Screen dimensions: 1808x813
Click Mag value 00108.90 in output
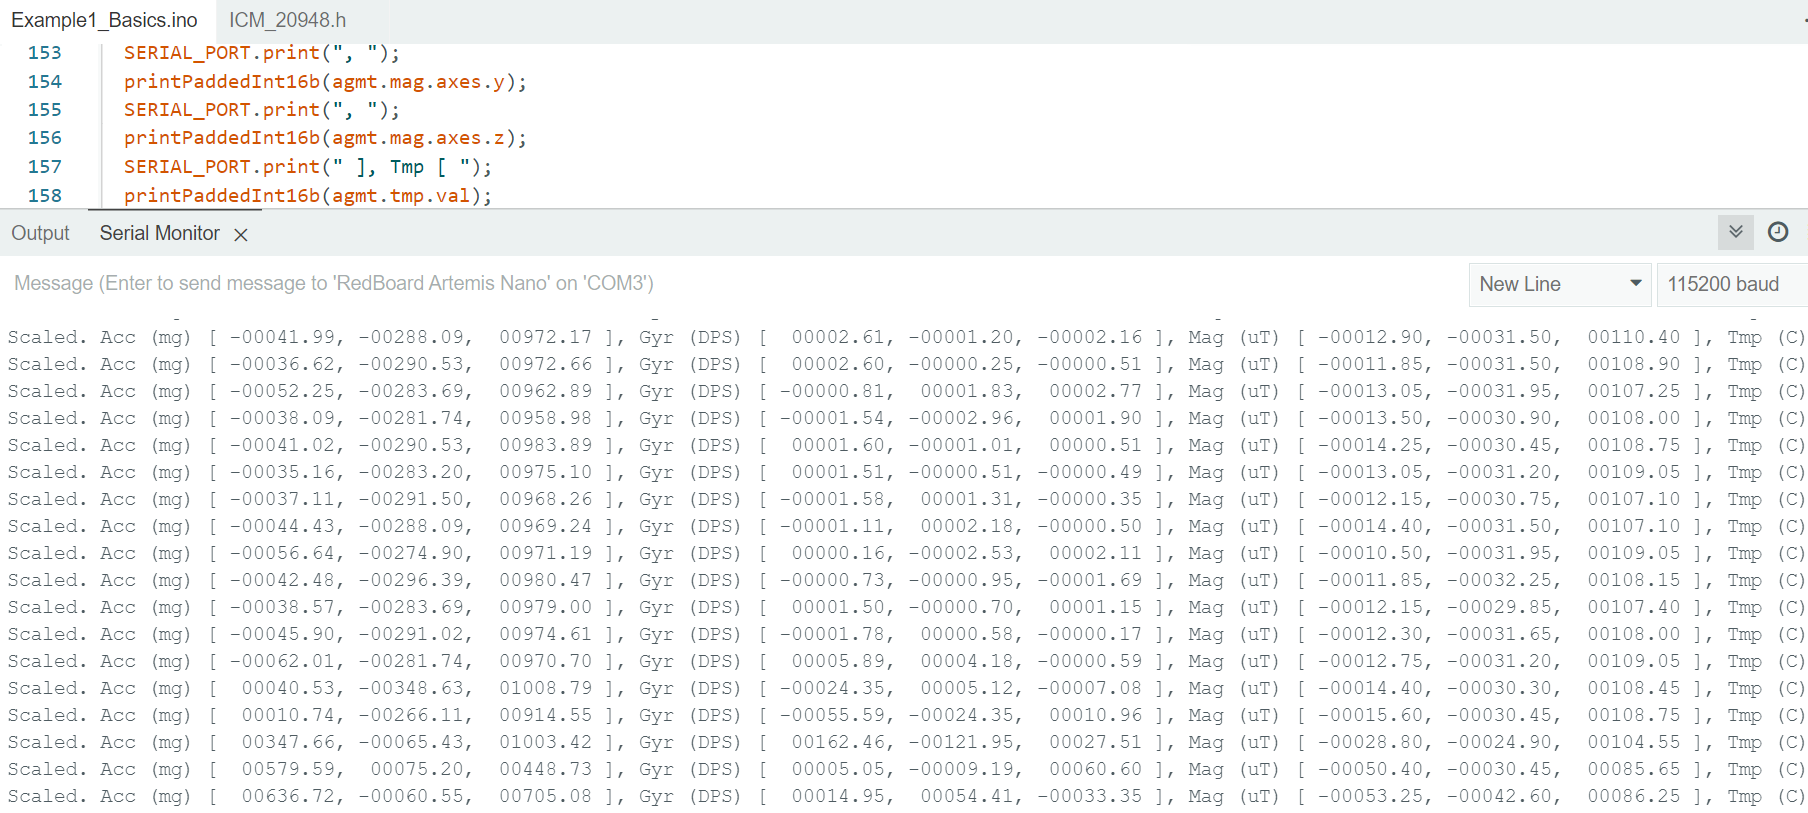[x=1634, y=365]
